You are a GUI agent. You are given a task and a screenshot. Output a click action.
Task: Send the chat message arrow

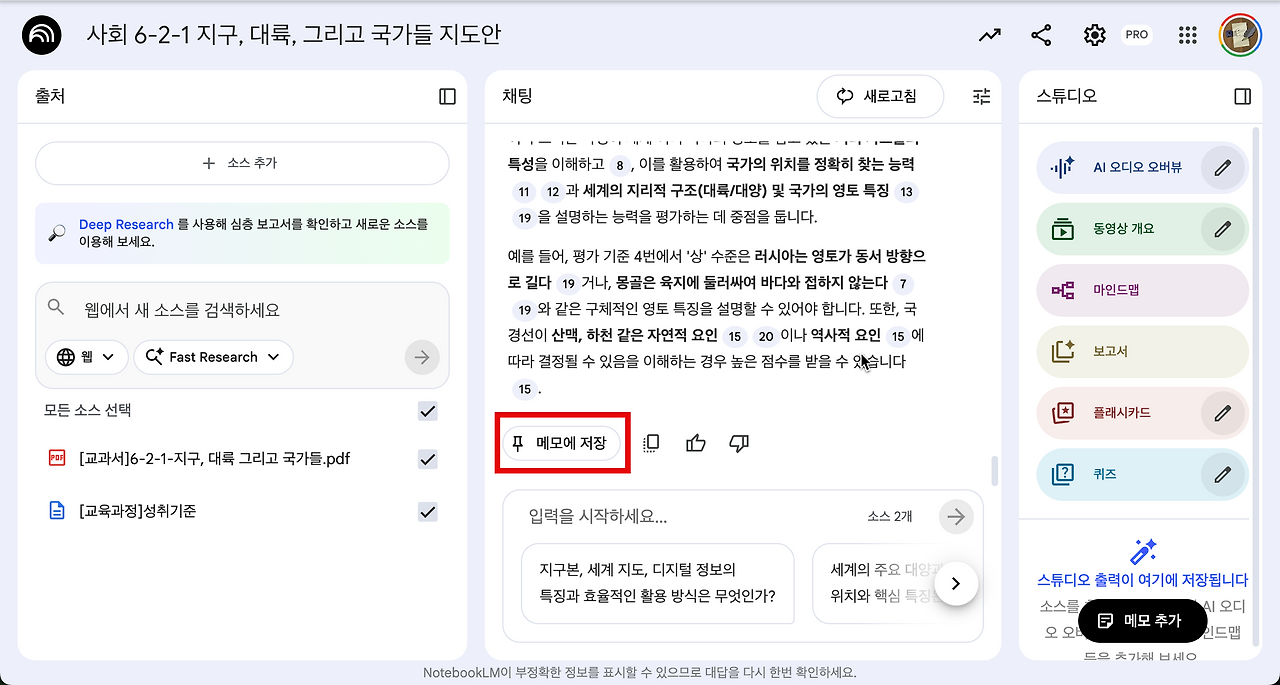[957, 516]
